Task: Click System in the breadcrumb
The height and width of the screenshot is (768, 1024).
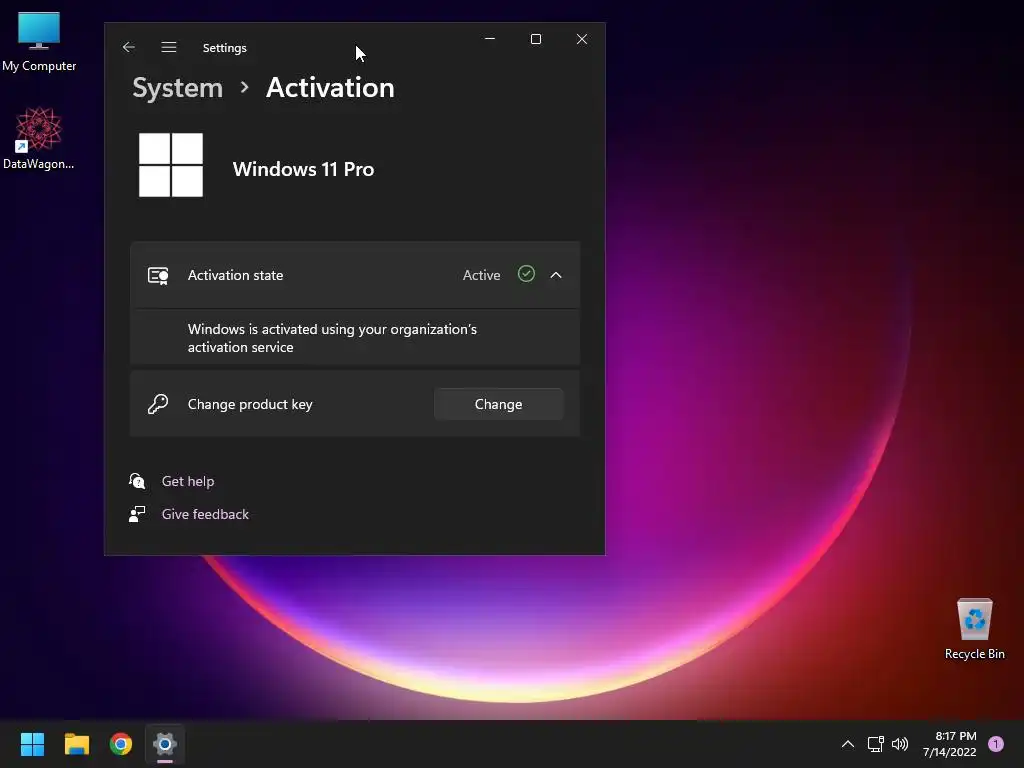Action: coord(178,88)
